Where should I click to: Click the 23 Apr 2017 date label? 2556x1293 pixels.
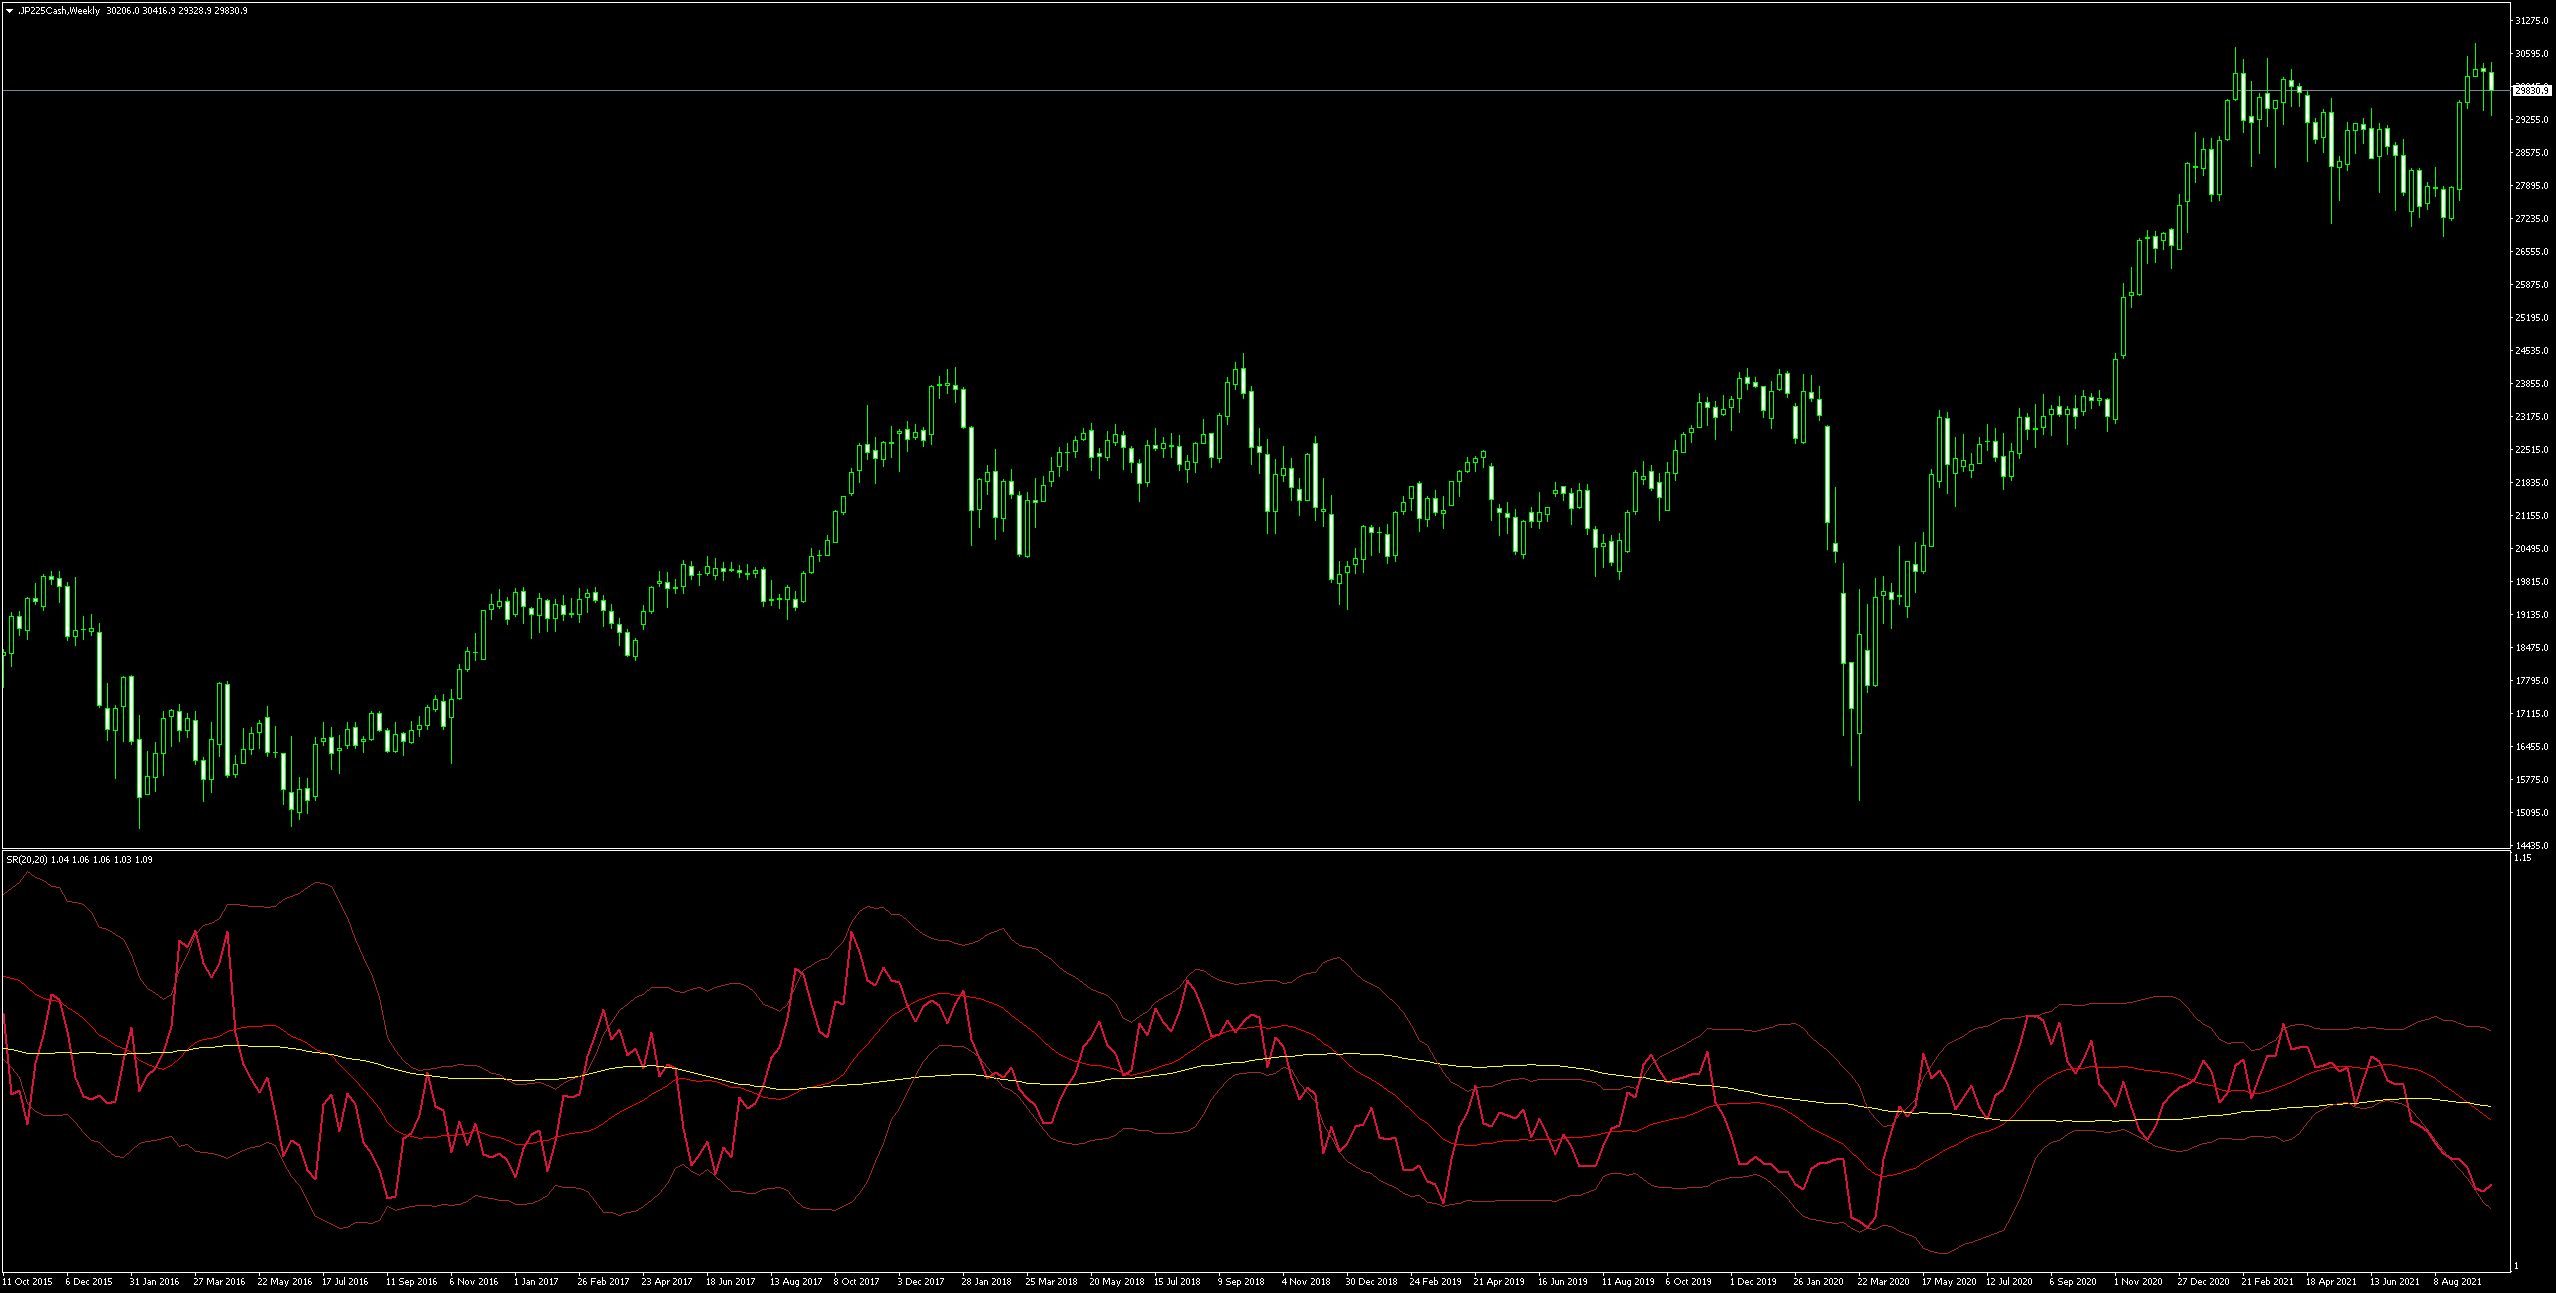click(667, 1282)
